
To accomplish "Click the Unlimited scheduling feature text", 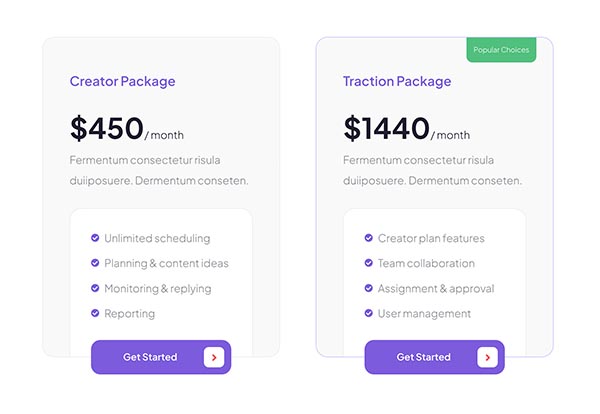I will (x=157, y=238).
